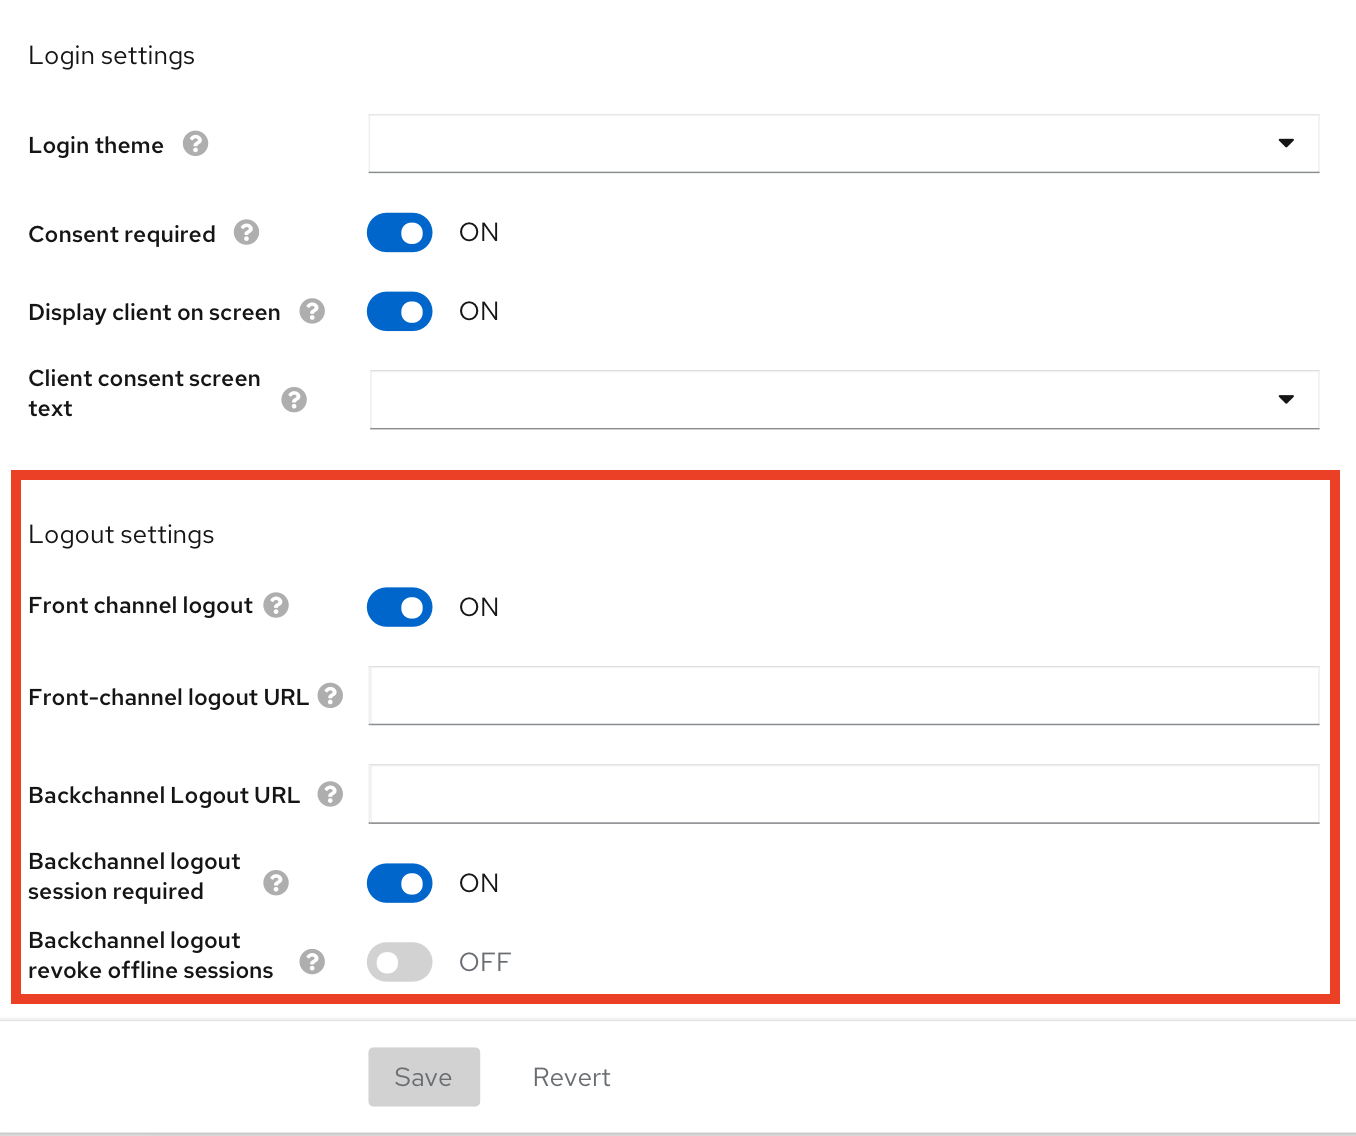Open help for Backchannel logout revoke offline sessions

[311, 962]
